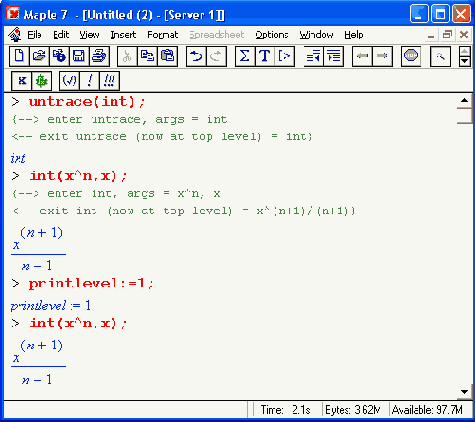Indent into a subsection icon
The image size is (475, 422).
pos(333,56)
